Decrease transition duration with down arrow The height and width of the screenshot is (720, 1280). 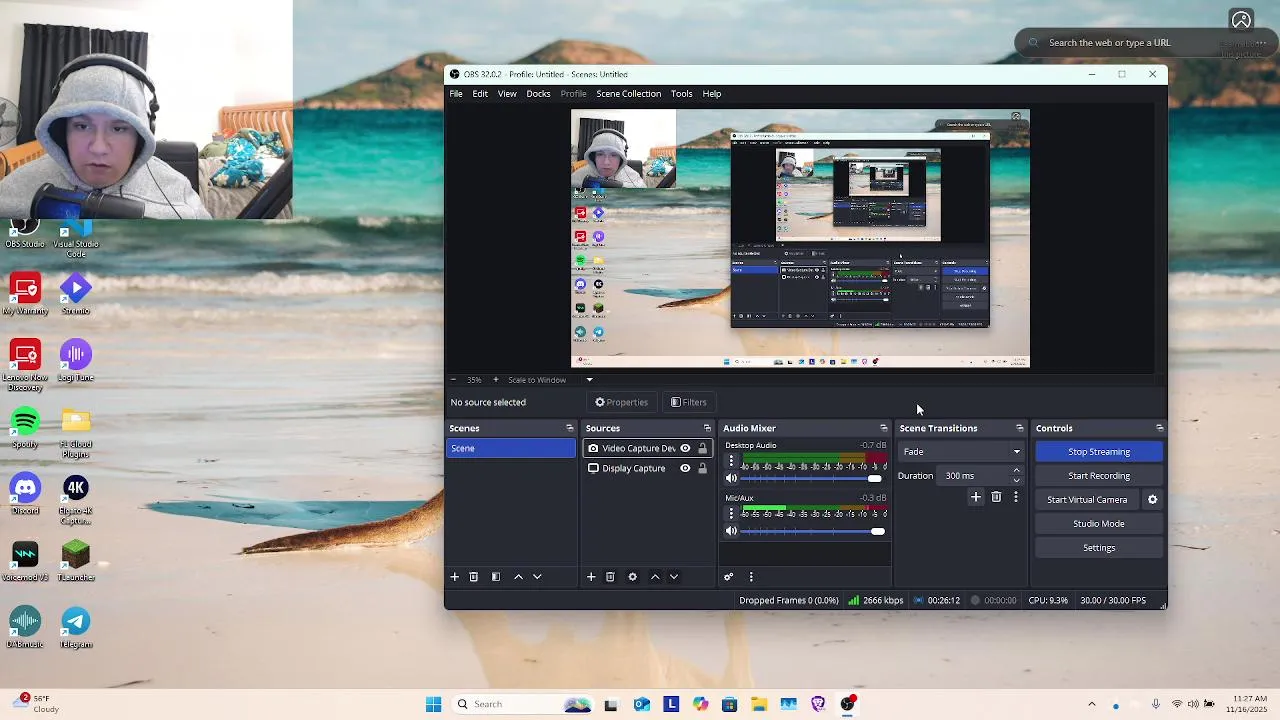point(1017,480)
